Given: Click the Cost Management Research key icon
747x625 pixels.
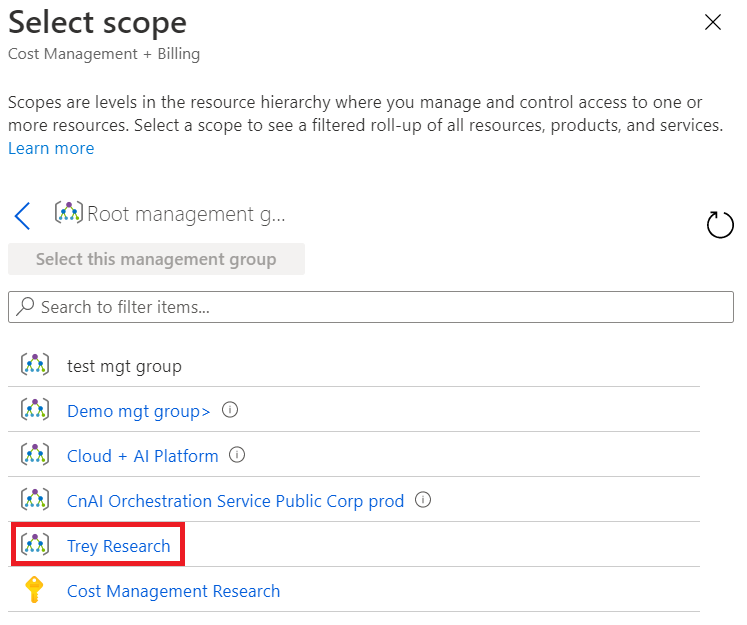Looking at the screenshot, I should coord(35,591).
